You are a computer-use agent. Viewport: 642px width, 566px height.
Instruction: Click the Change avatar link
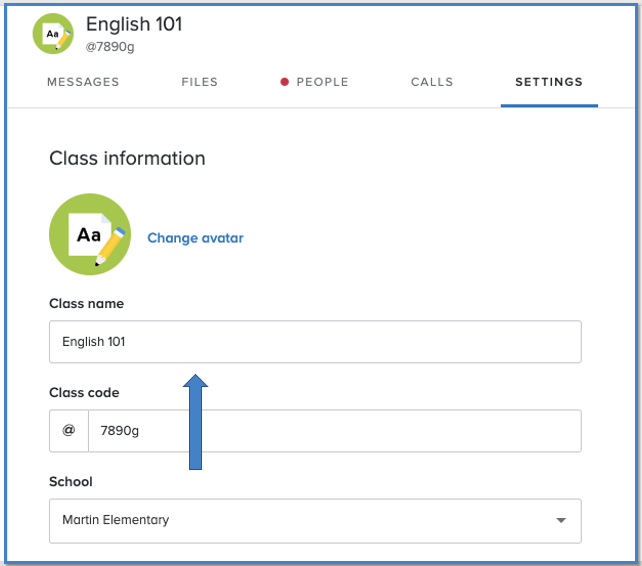pos(195,238)
